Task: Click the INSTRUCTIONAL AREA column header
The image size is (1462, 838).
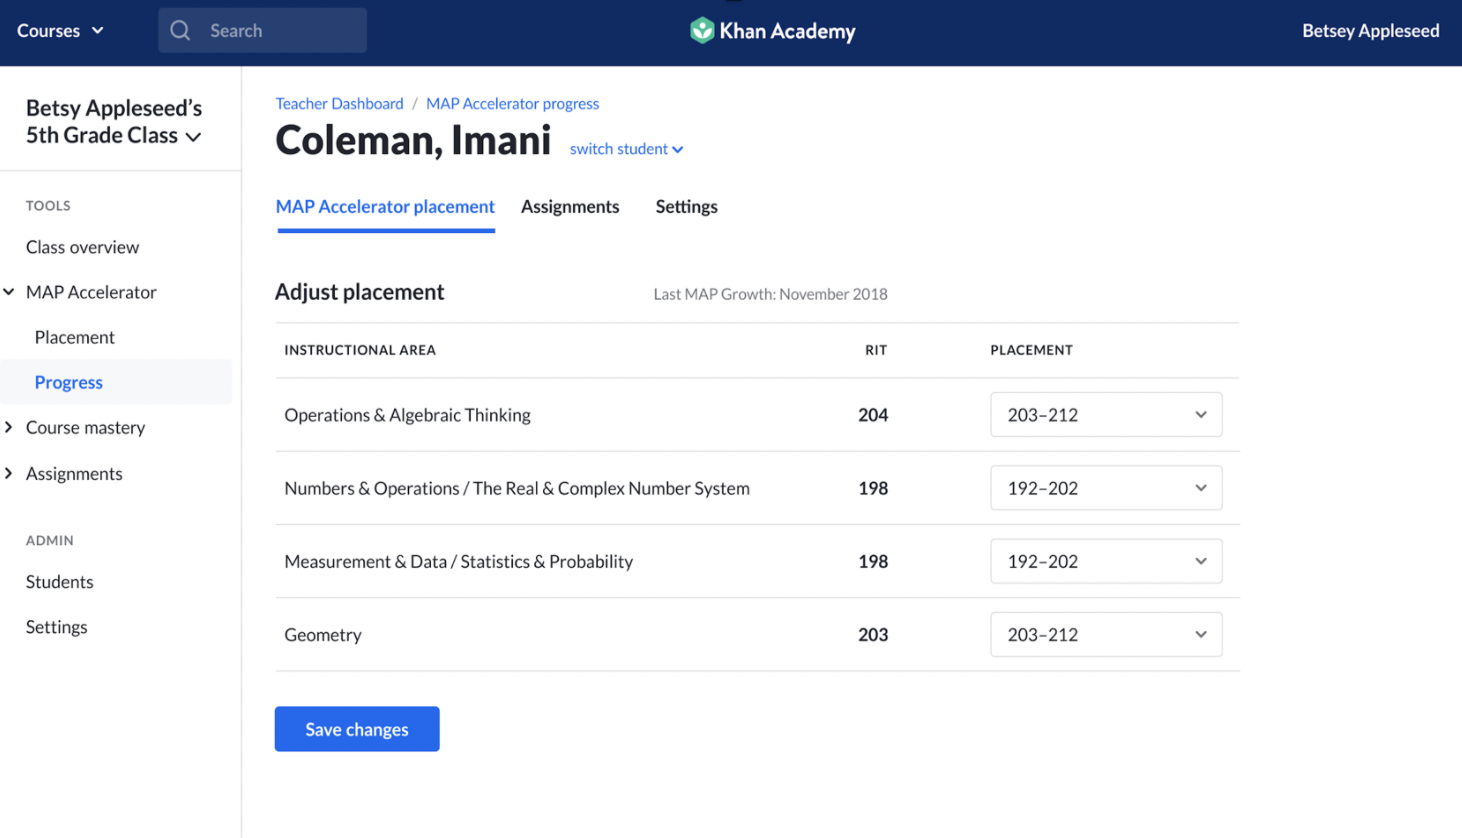Action: pos(360,350)
